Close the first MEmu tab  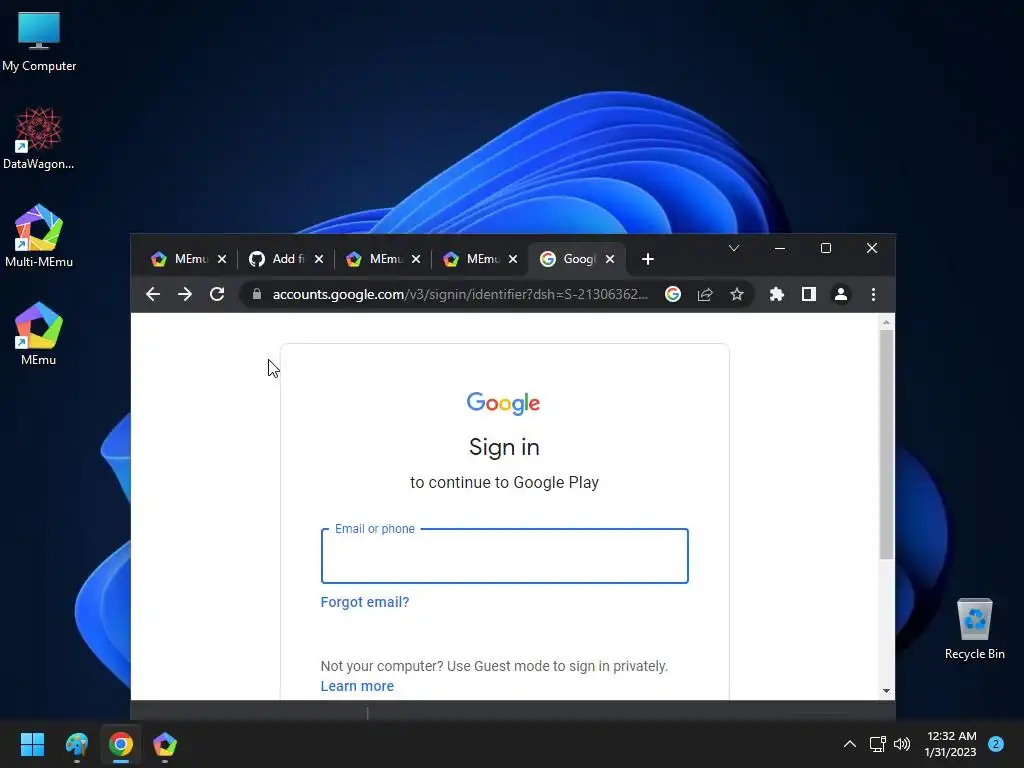pyautogui.click(x=222, y=259)
